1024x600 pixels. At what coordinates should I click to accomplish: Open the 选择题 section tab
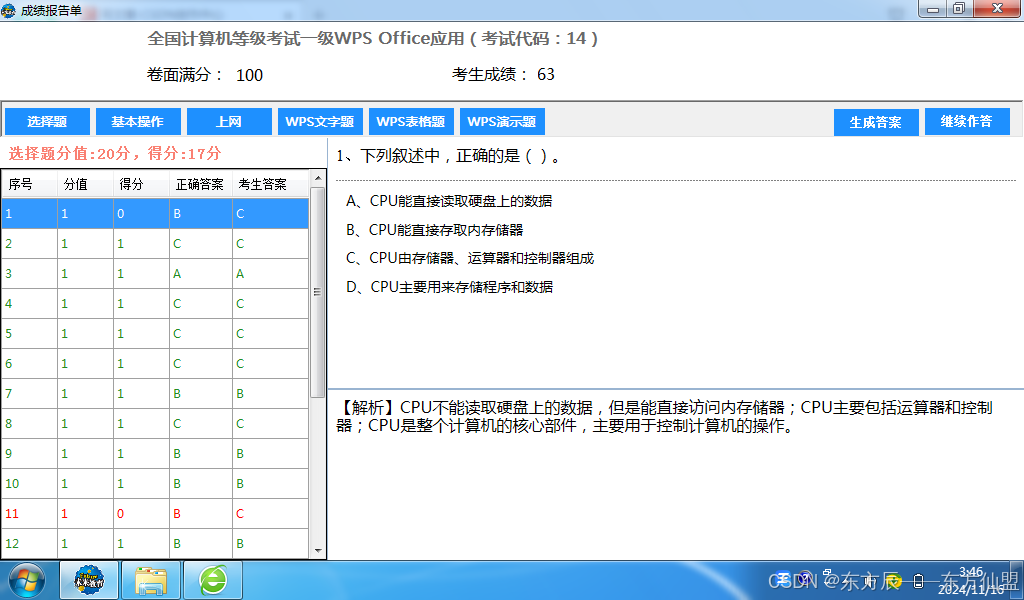47,121
